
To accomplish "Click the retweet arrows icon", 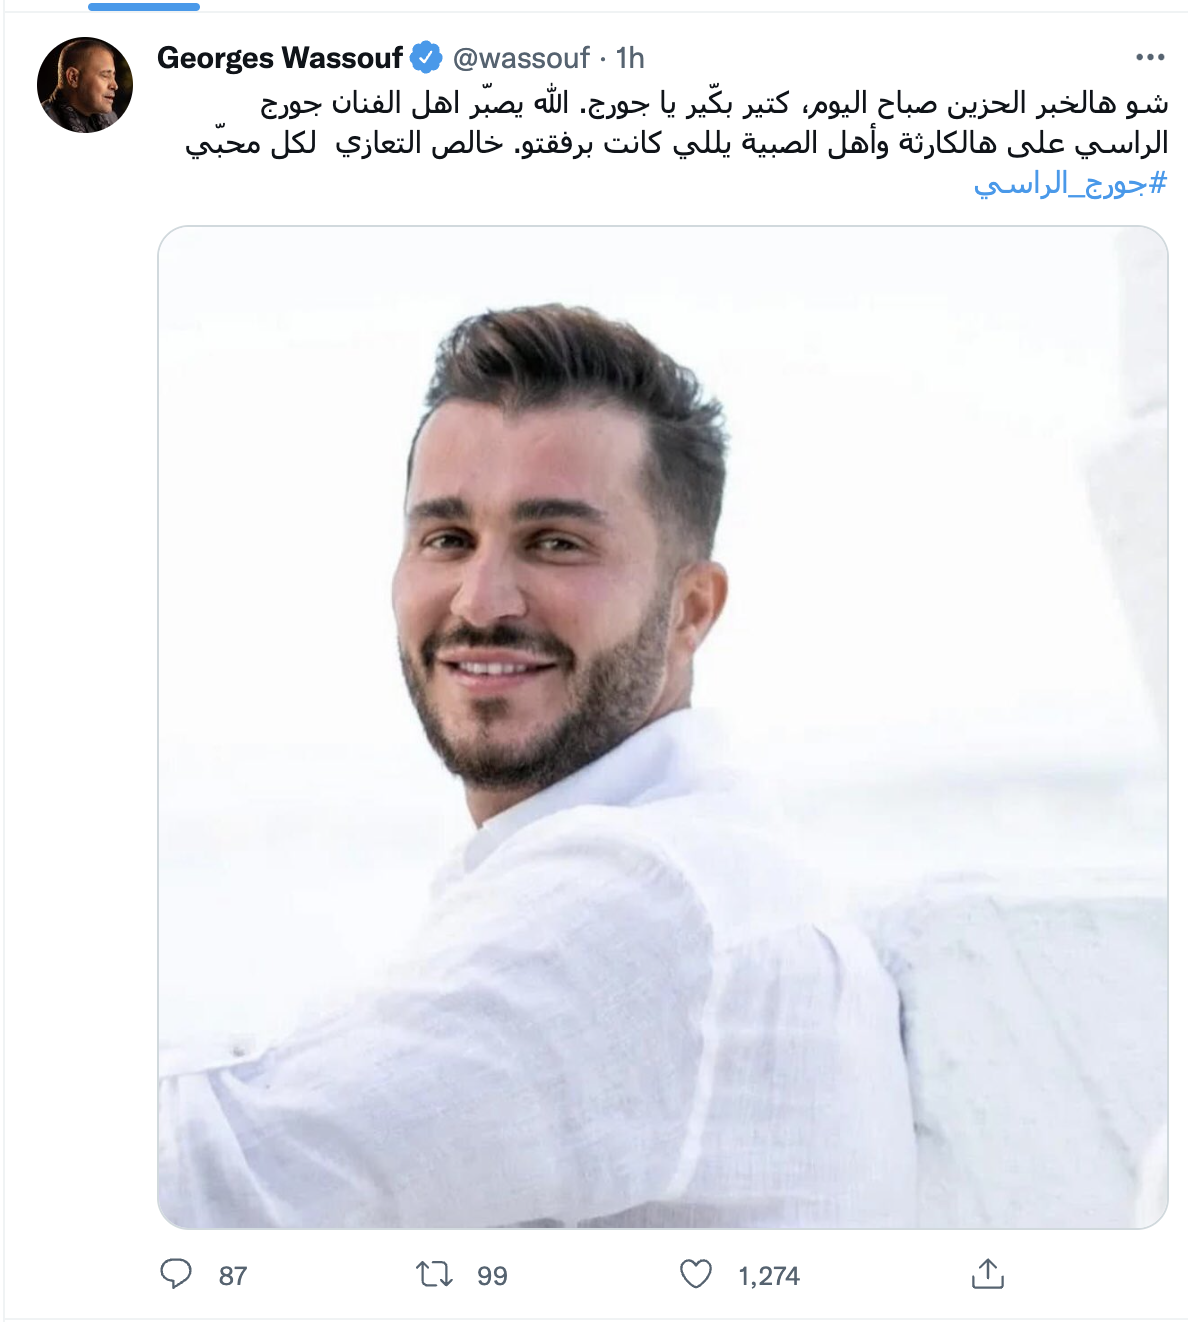I will 434,1274.
